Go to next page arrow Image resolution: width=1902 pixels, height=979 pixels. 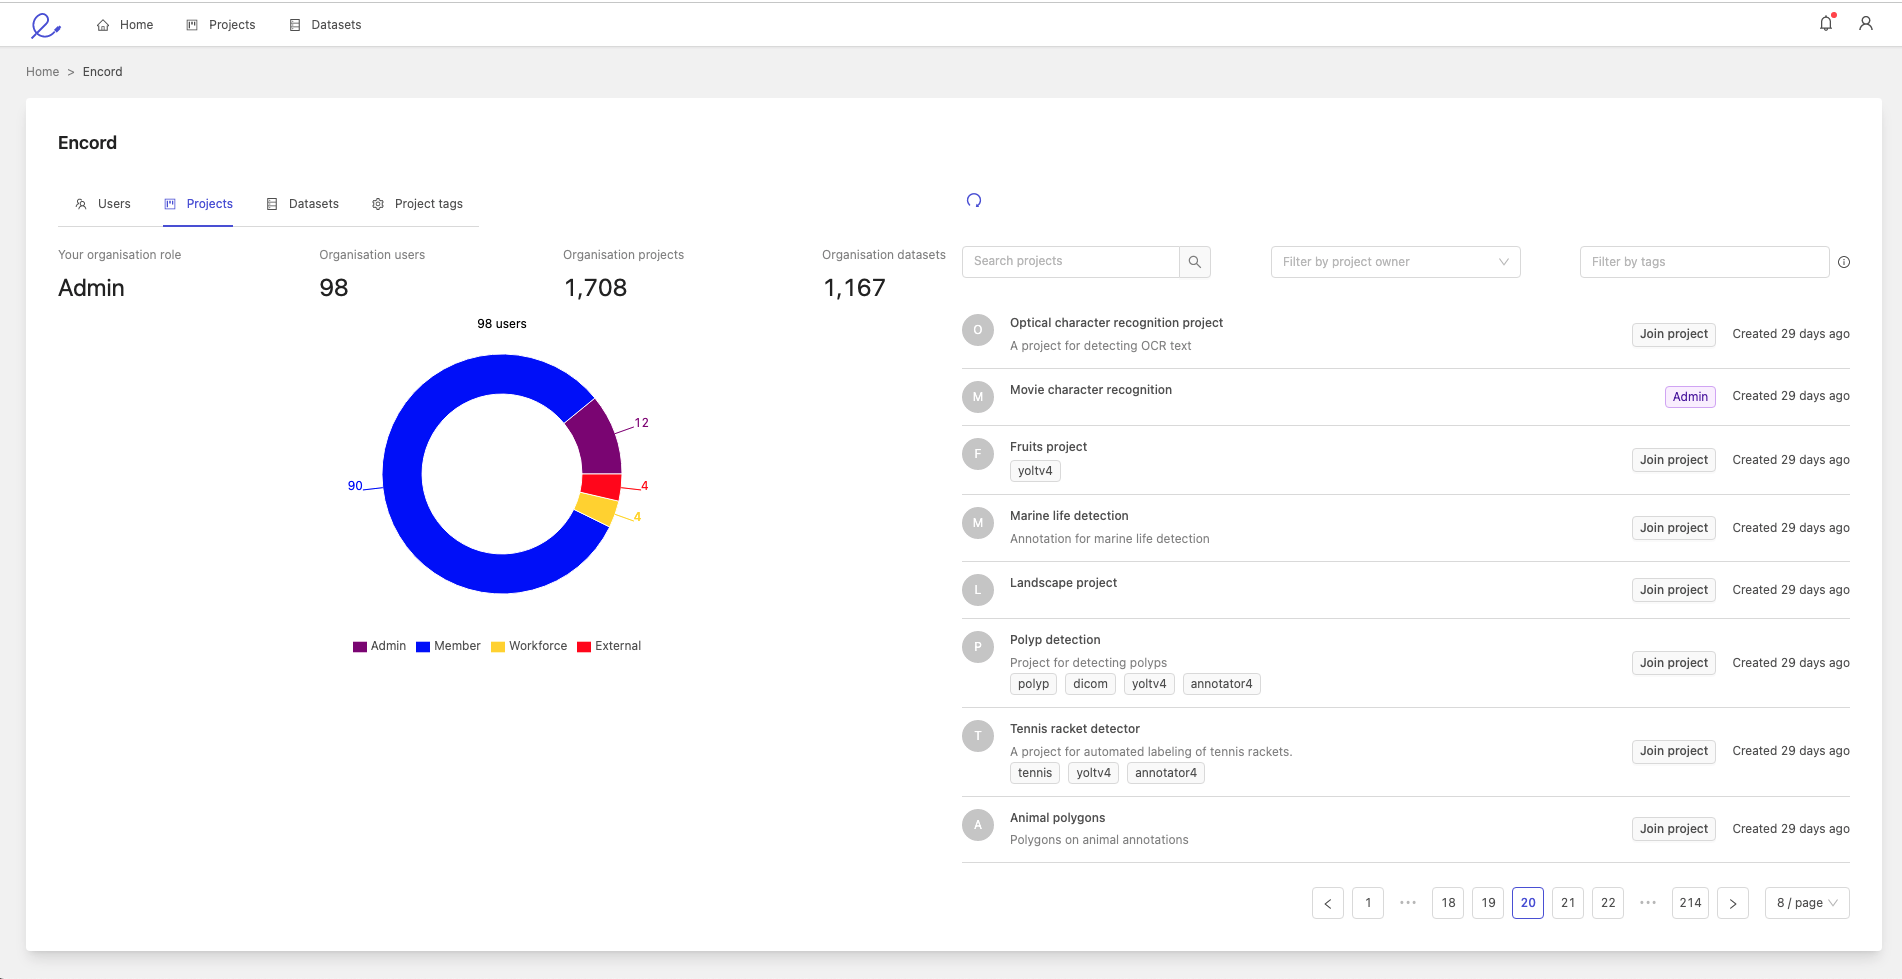coord(1733,903)
